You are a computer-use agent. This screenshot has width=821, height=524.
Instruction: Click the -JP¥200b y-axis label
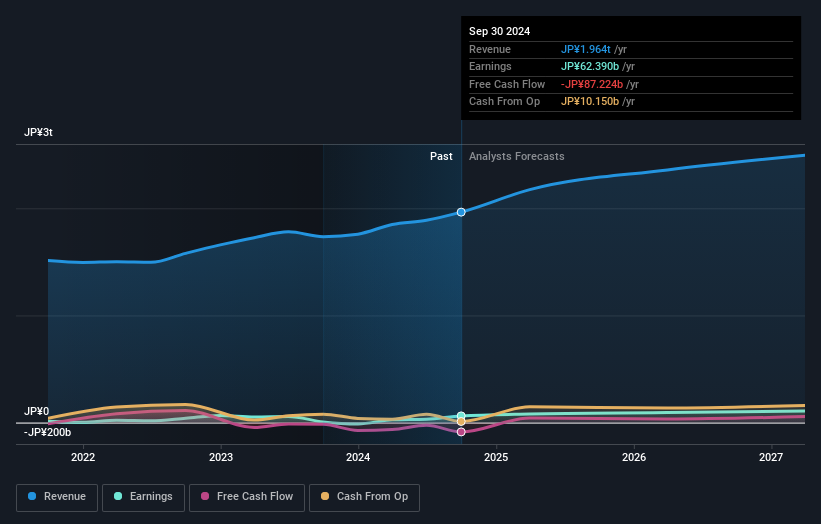pyautogui.click(x=47, y=432)
